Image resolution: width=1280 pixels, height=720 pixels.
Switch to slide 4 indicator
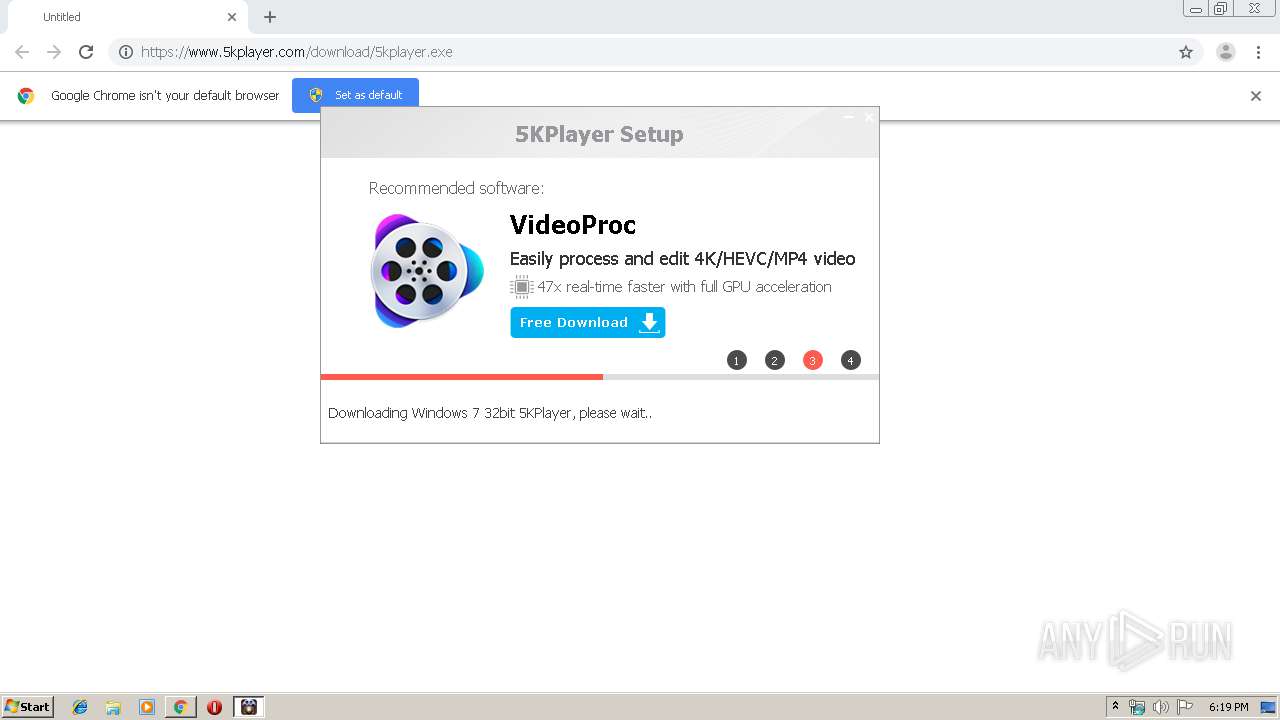(x=851, y=360)
